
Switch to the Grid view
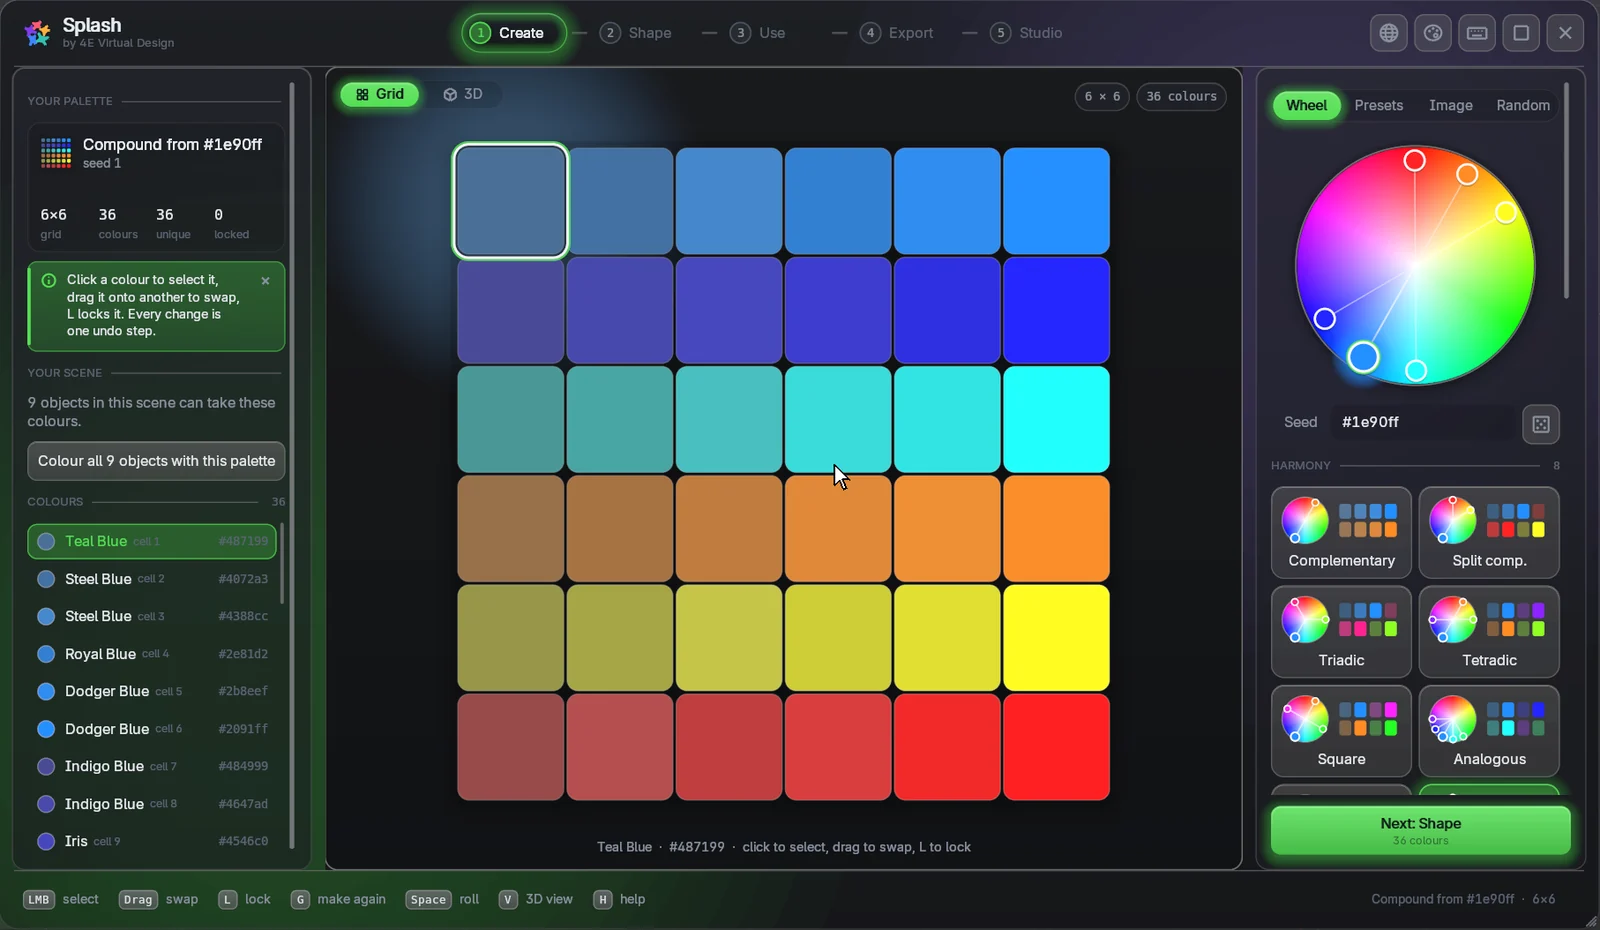point(380,94)
